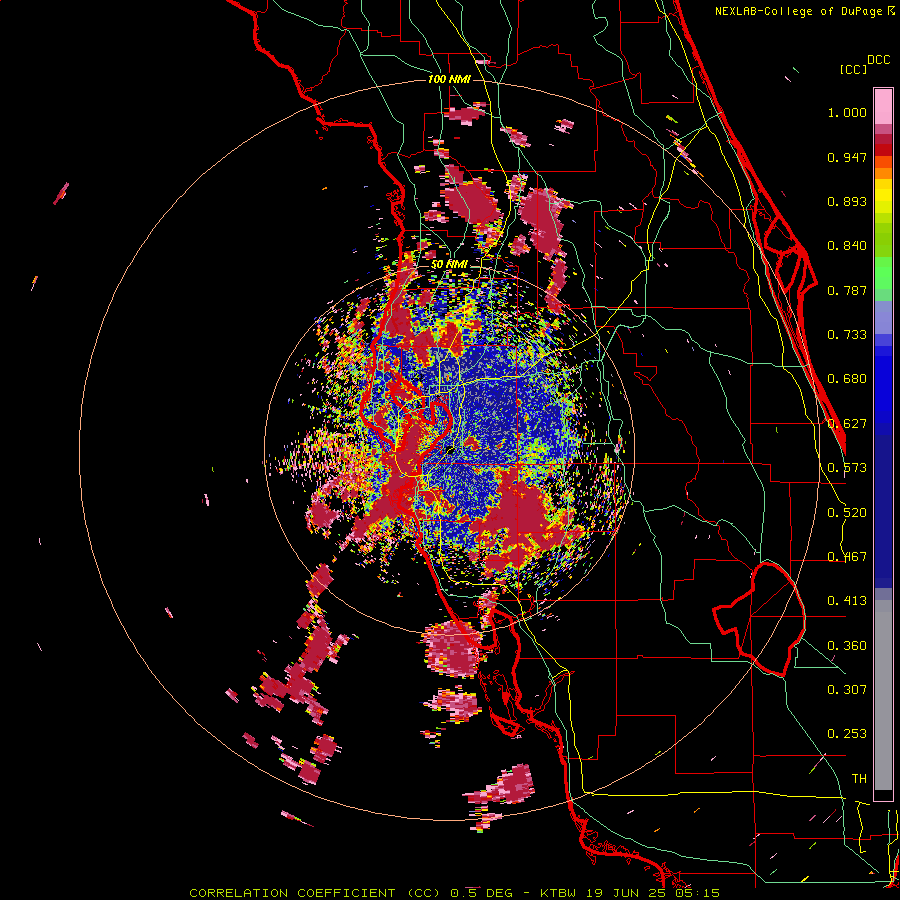Viewport: 900px width, 900px height.
Task: Pick the light pink swatch atop the color bar
Action: pyautogui.click(x=883, y=106)
